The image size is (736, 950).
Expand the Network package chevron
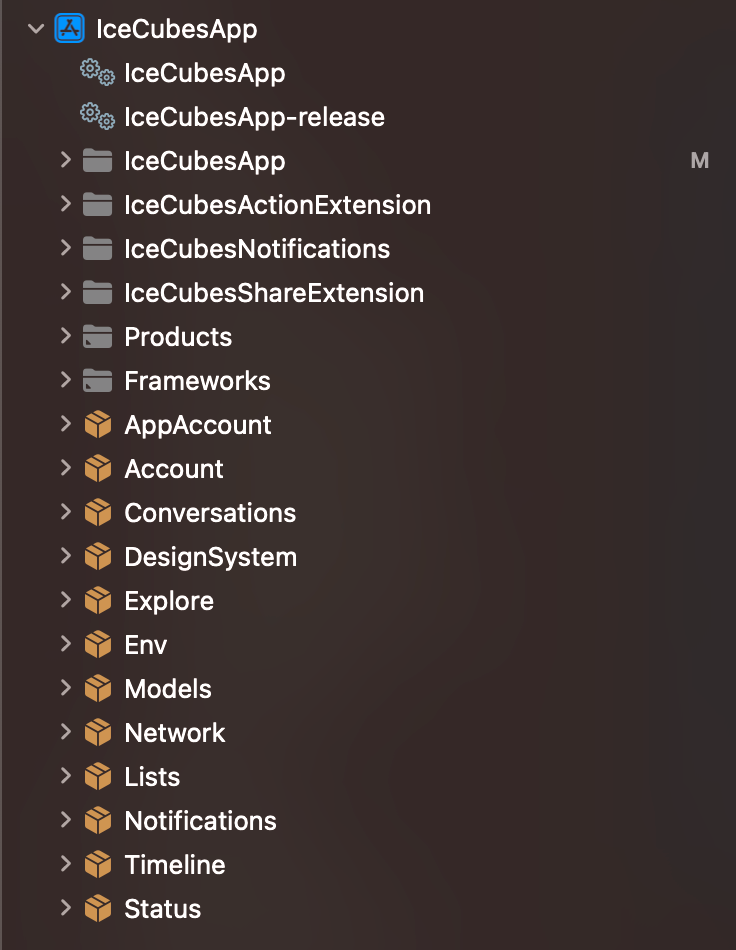click(x=65, y=732)
